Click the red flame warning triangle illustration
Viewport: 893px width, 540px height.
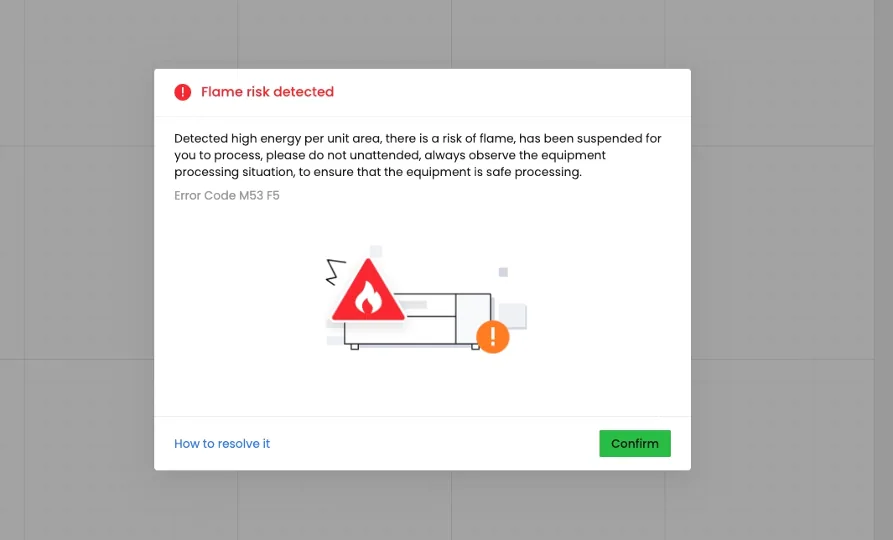368,291
